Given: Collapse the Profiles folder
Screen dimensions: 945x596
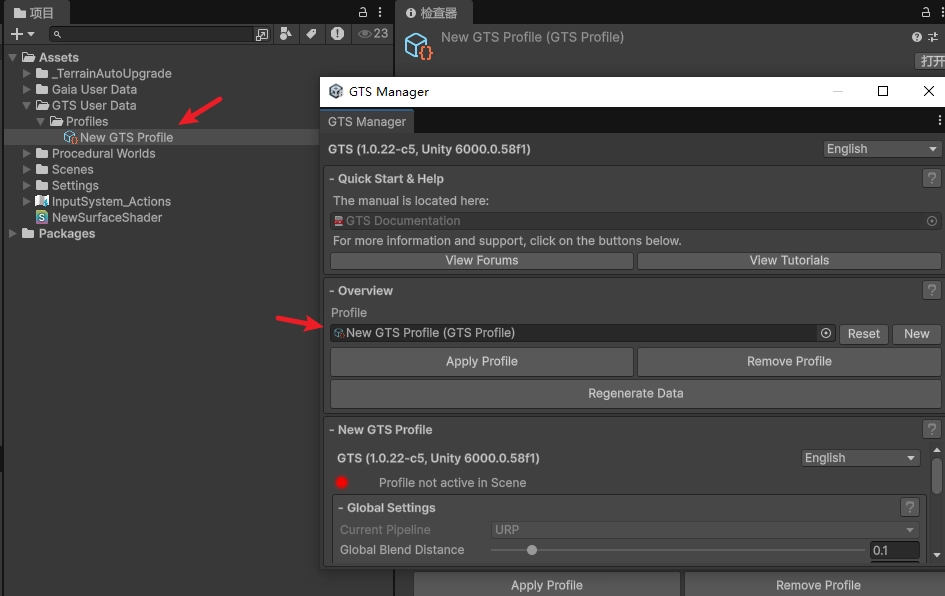Looking at the screenshot, I should 40,122.
